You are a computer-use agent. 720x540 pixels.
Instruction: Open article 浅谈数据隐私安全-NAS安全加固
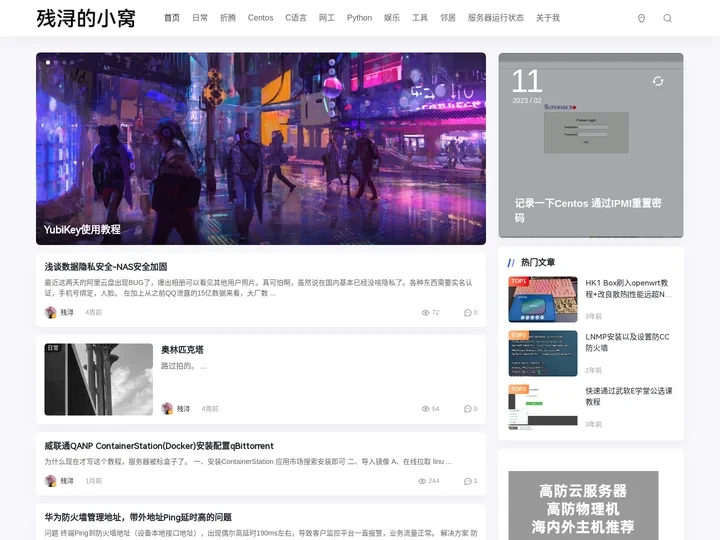(x=106, y=267)
